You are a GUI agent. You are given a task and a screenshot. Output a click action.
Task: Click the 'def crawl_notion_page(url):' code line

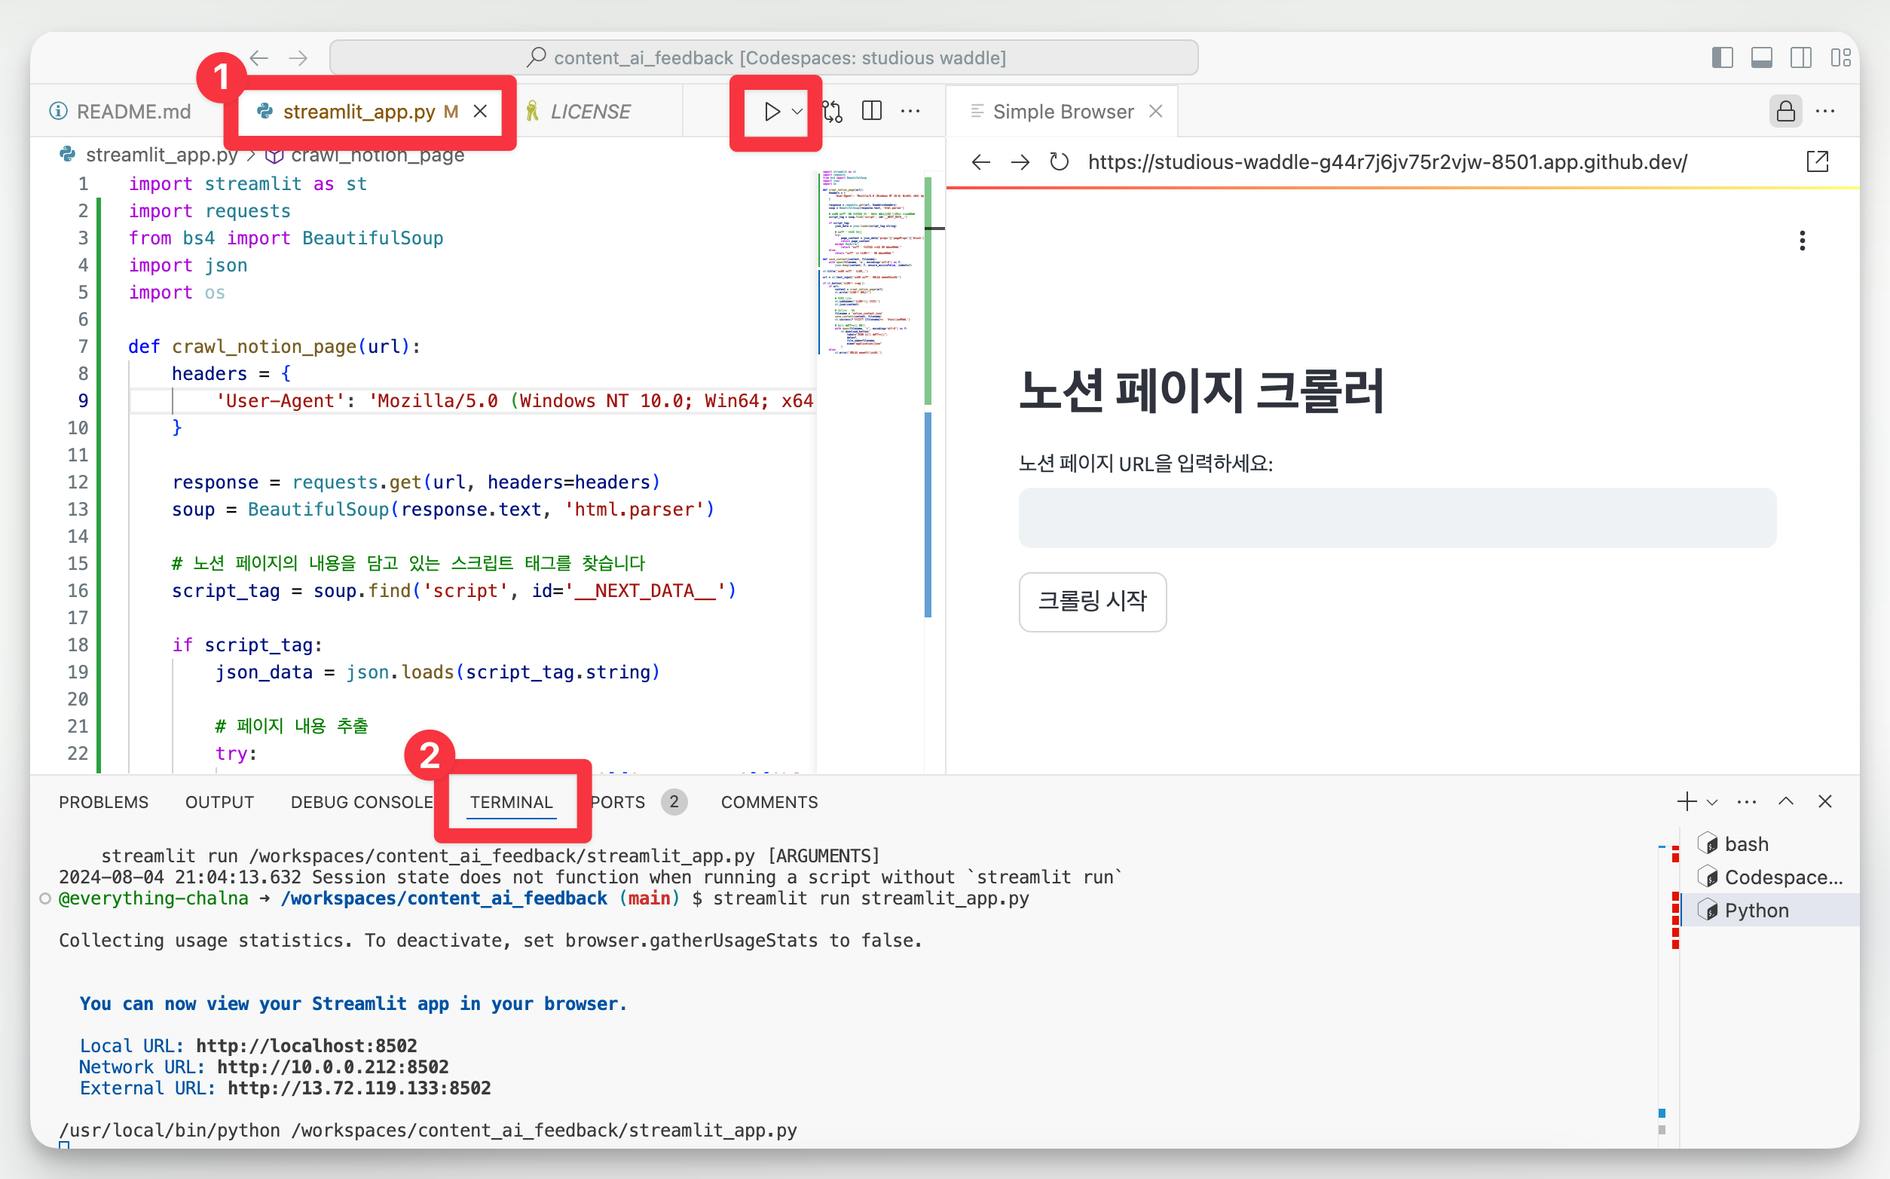274,346
